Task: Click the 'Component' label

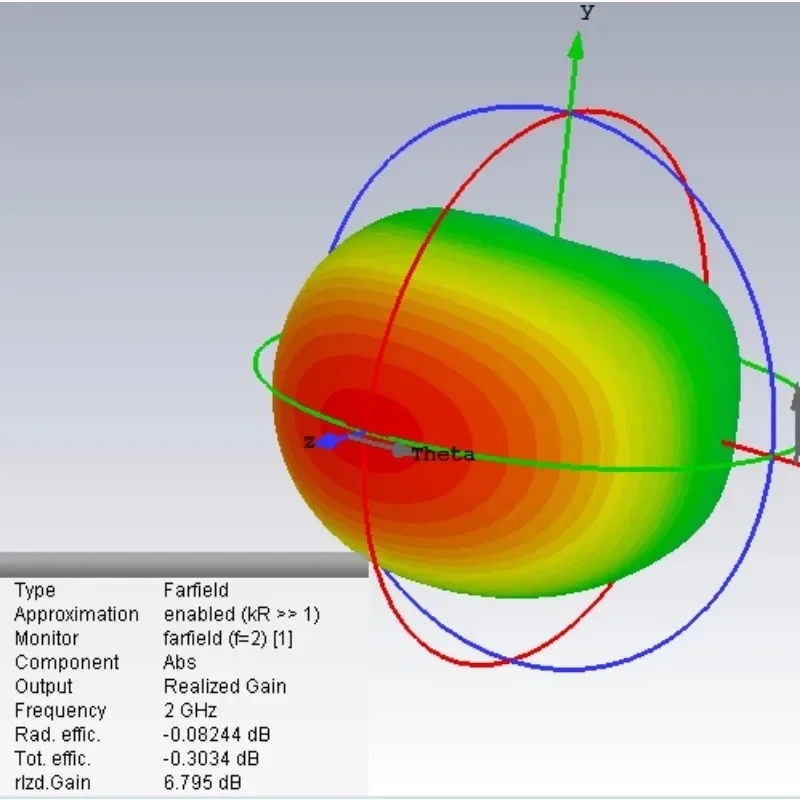Action: click(x=67, y=663)
